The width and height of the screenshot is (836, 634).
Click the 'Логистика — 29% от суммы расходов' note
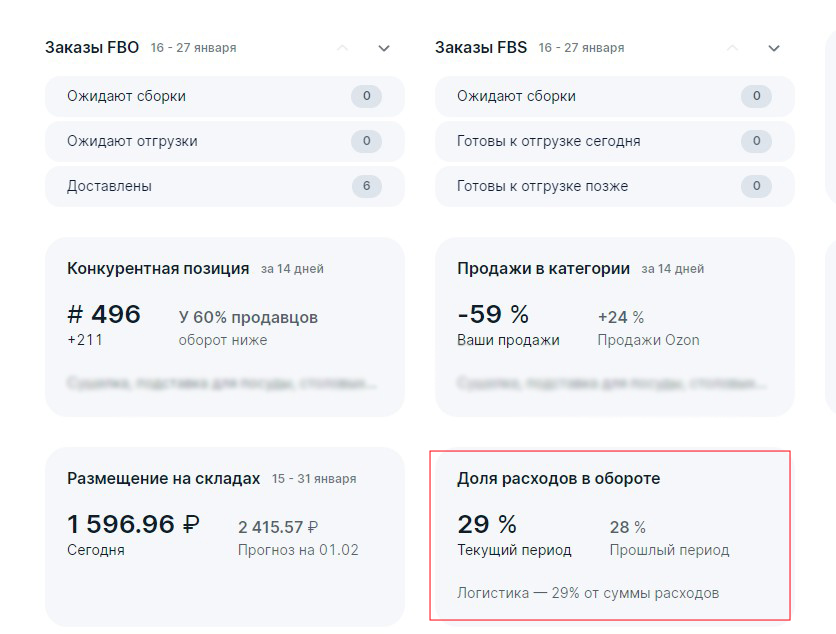[x=588, y=593]
